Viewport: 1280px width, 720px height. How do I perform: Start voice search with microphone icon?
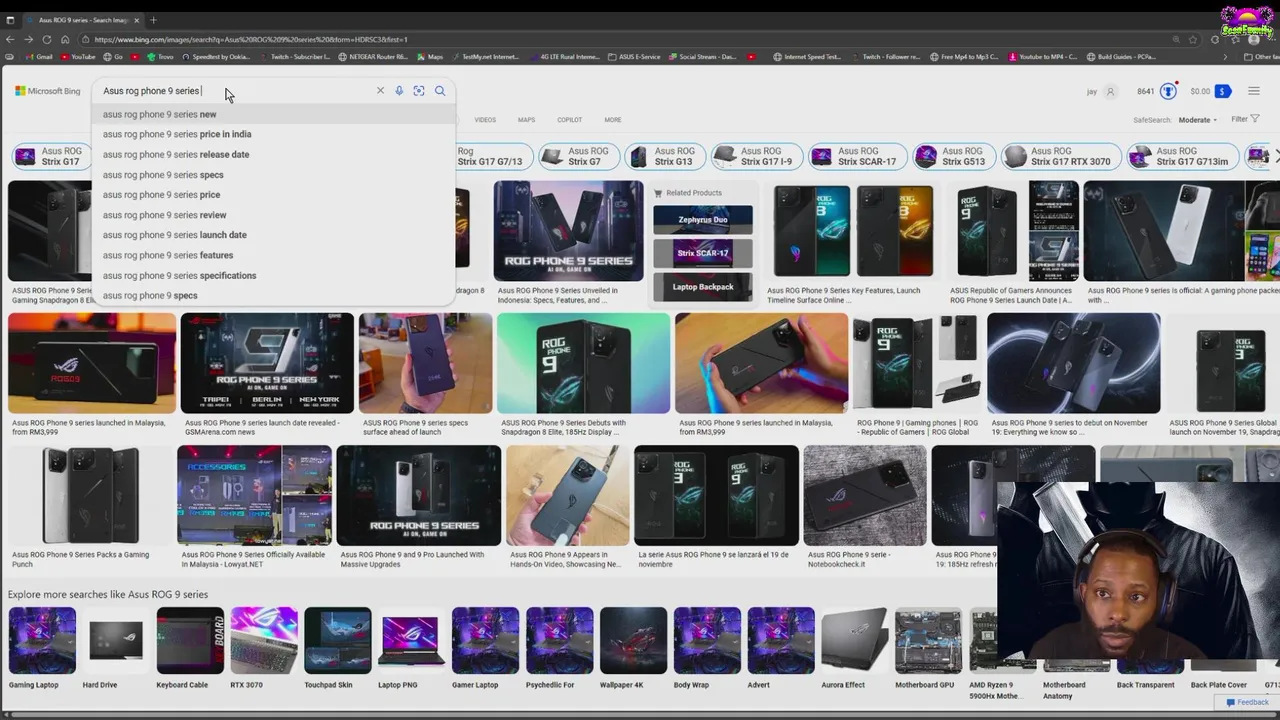(399, 91)
